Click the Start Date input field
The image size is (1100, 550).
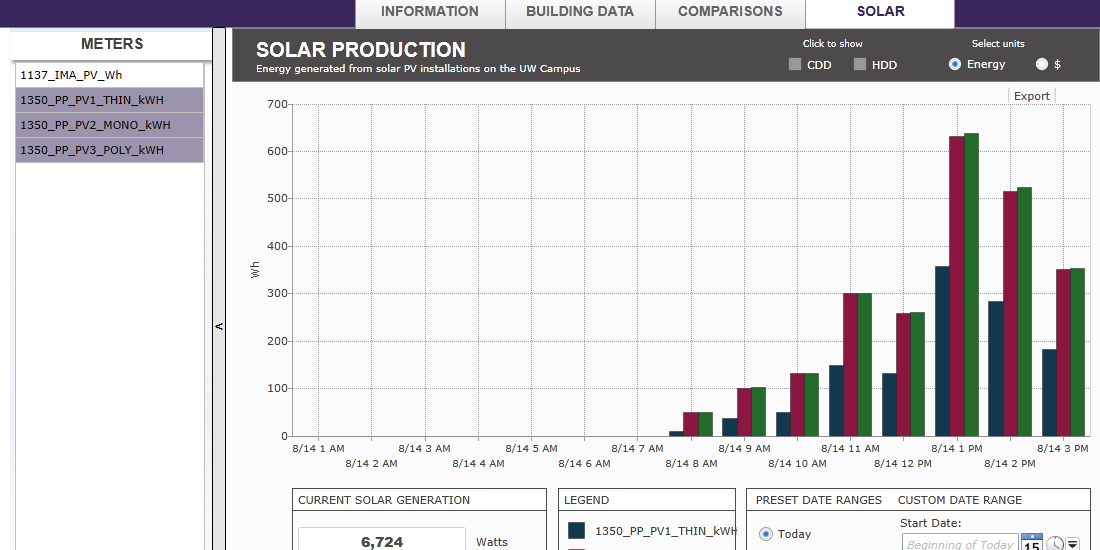(959, 544)
